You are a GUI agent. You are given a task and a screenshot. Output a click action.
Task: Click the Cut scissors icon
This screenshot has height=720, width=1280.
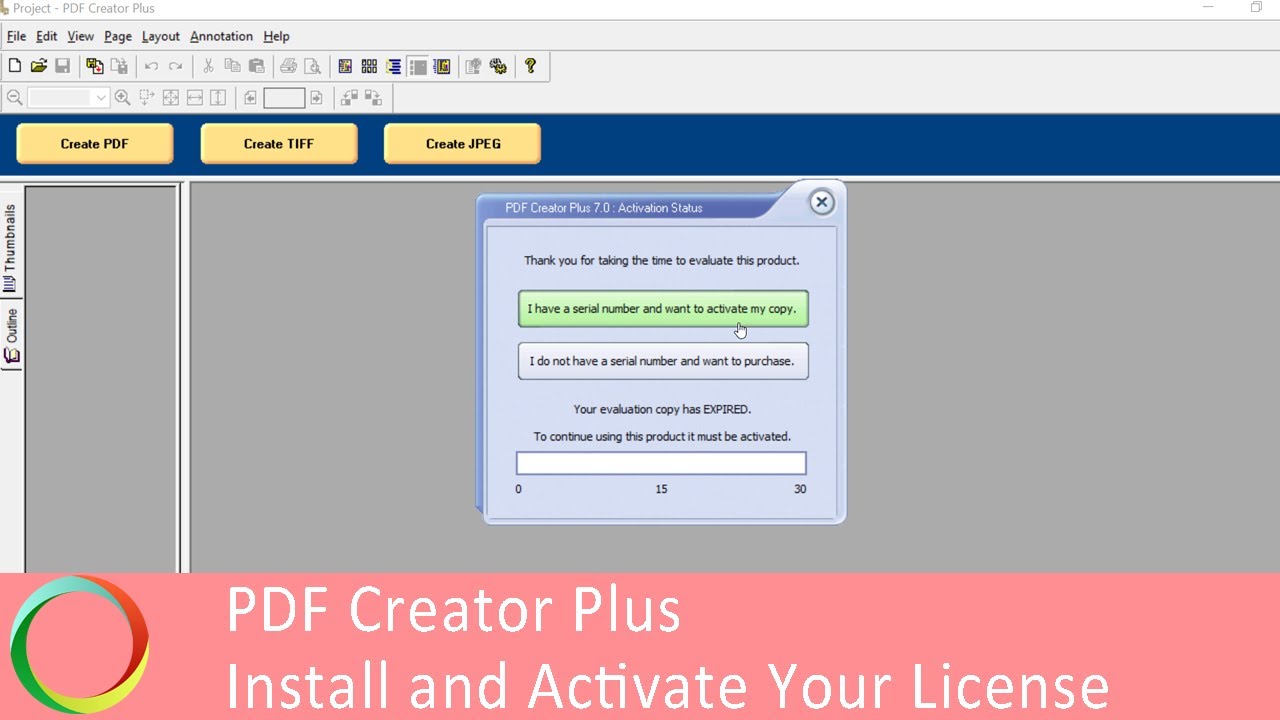point(208,66)
